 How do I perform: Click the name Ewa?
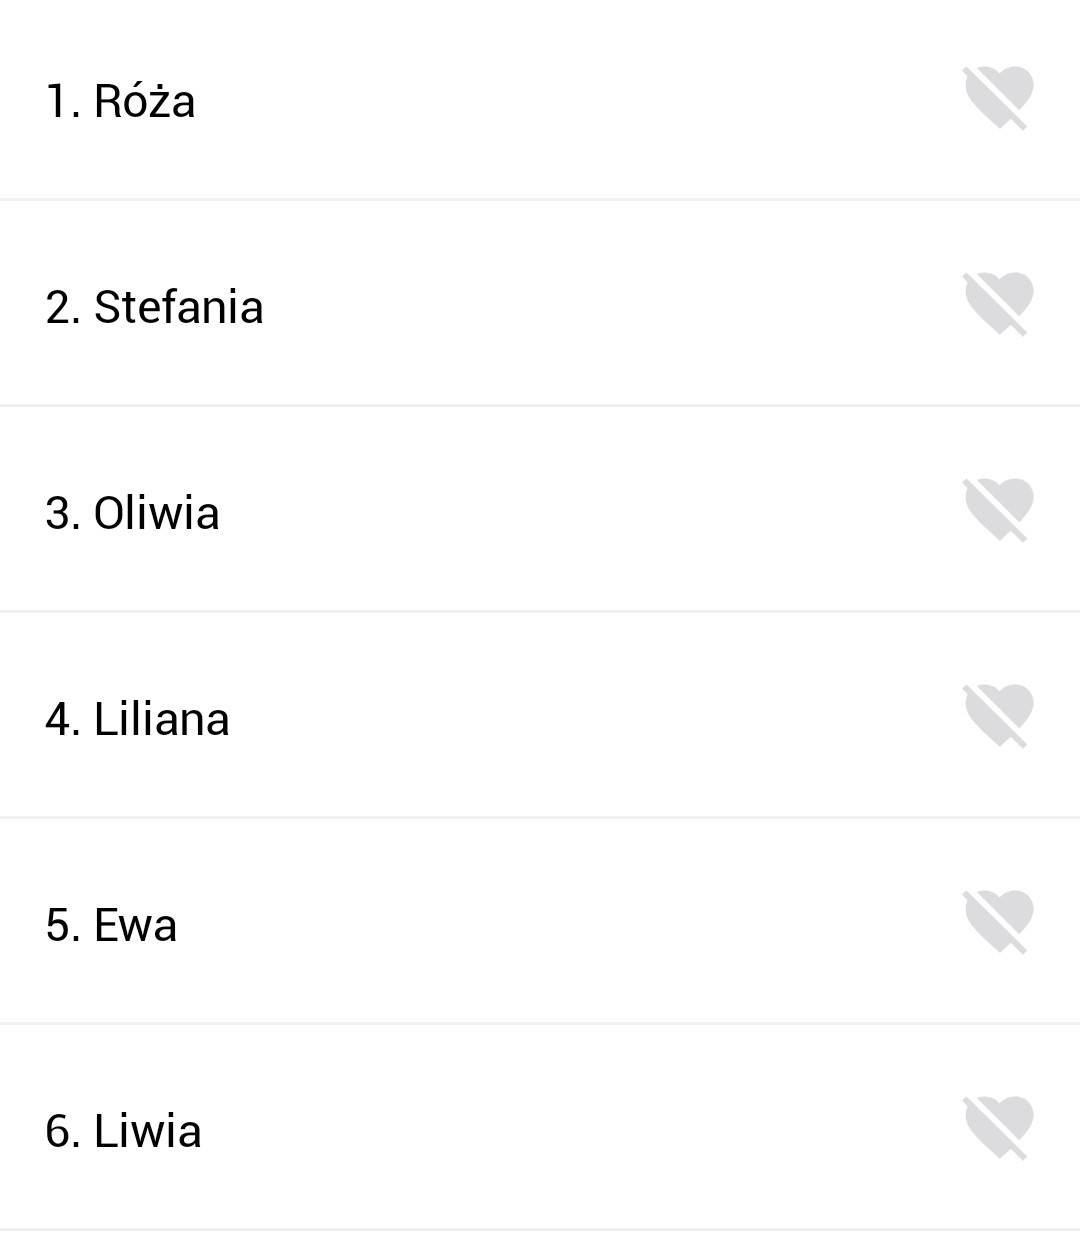click(x=135, y=925)
